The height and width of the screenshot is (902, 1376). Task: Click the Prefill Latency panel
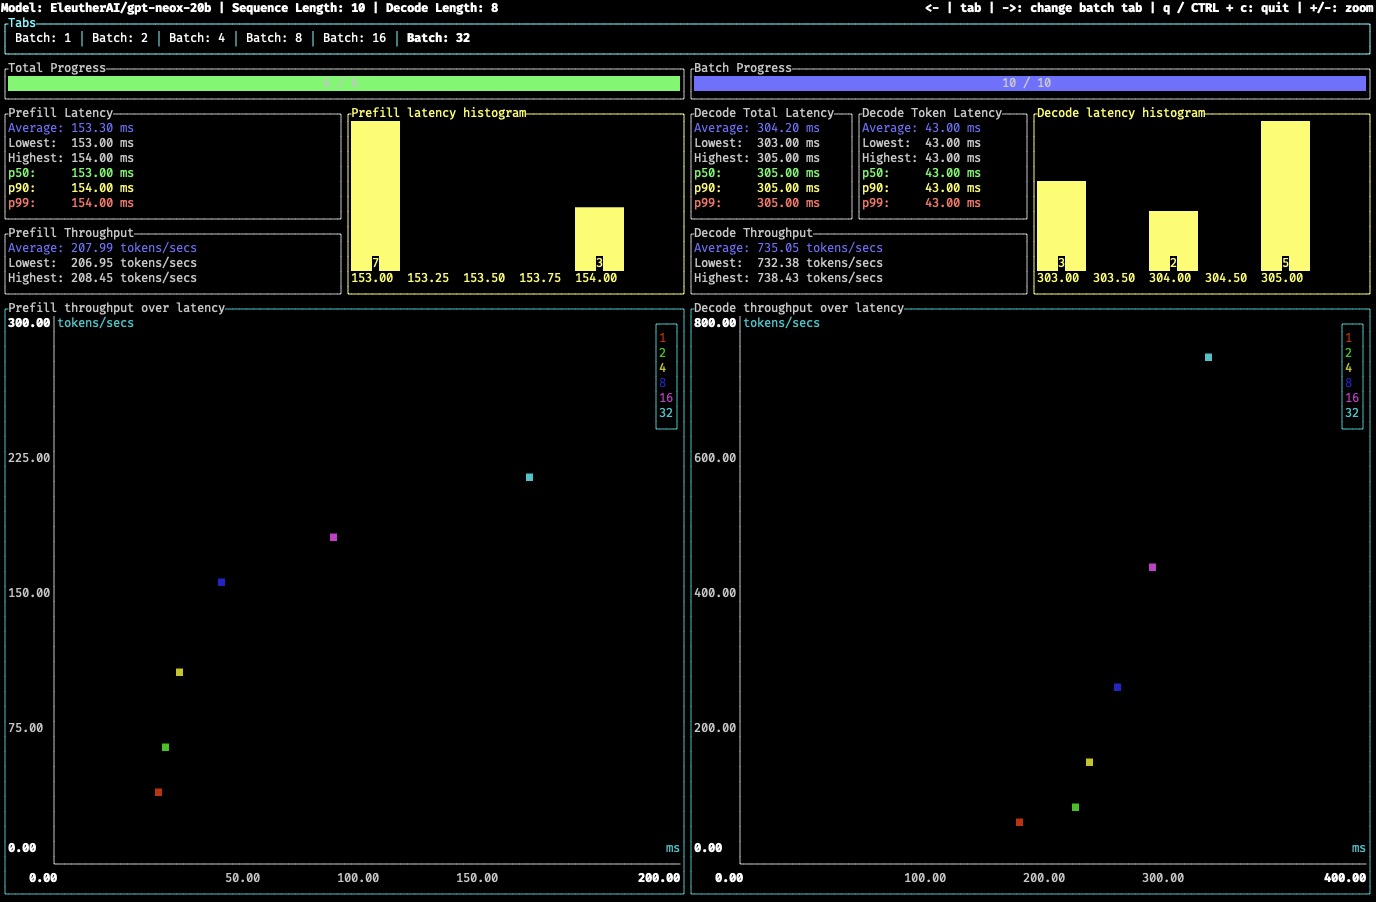[172, 165]
